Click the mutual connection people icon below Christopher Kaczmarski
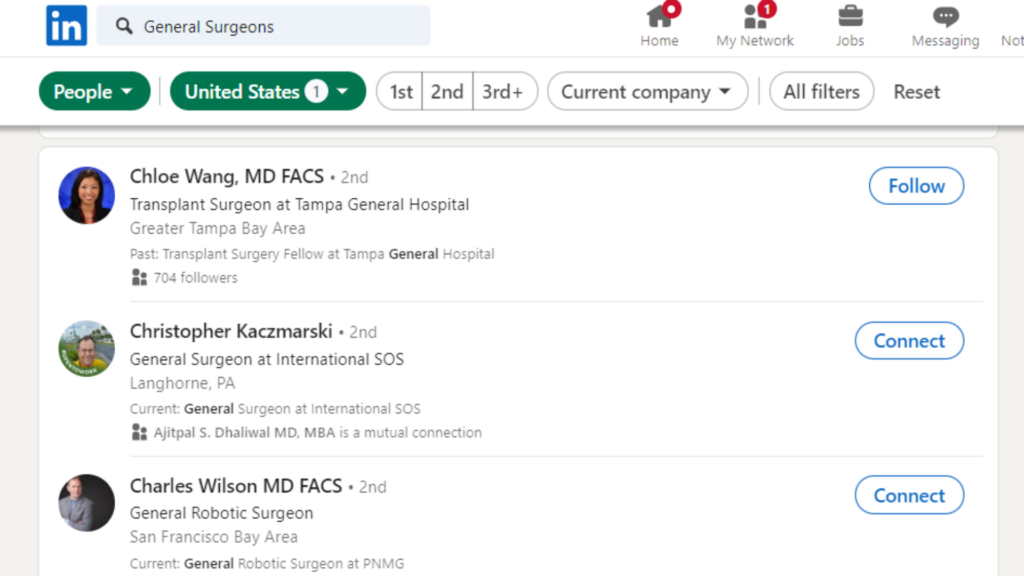This screenshot has width=1024, height=576. (139, 432)
